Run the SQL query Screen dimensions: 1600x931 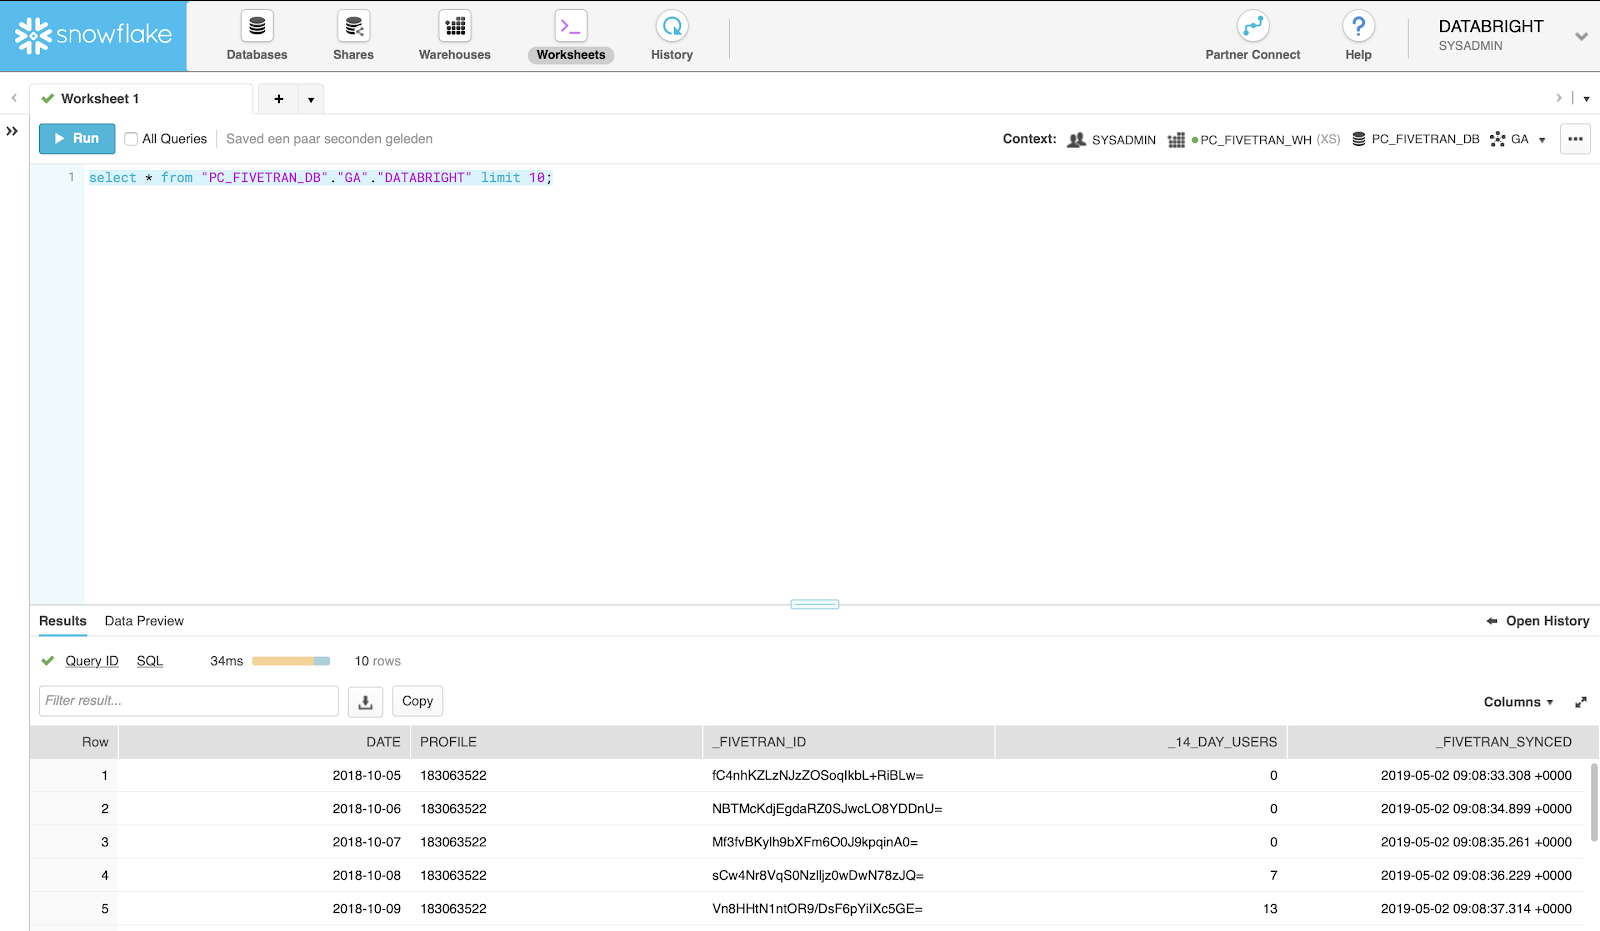(77, 139)
